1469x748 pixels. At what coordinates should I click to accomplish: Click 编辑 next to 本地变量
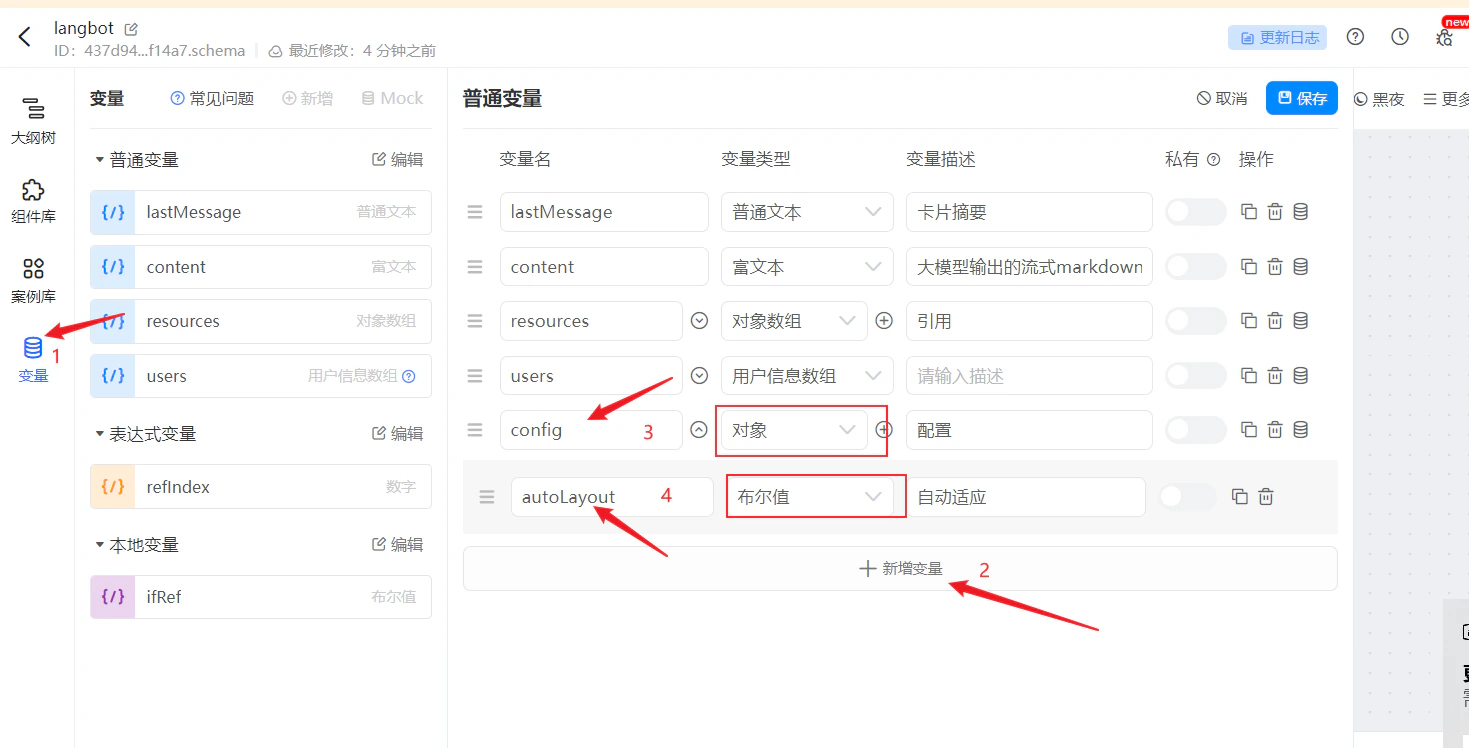click(x=398, y=545)
